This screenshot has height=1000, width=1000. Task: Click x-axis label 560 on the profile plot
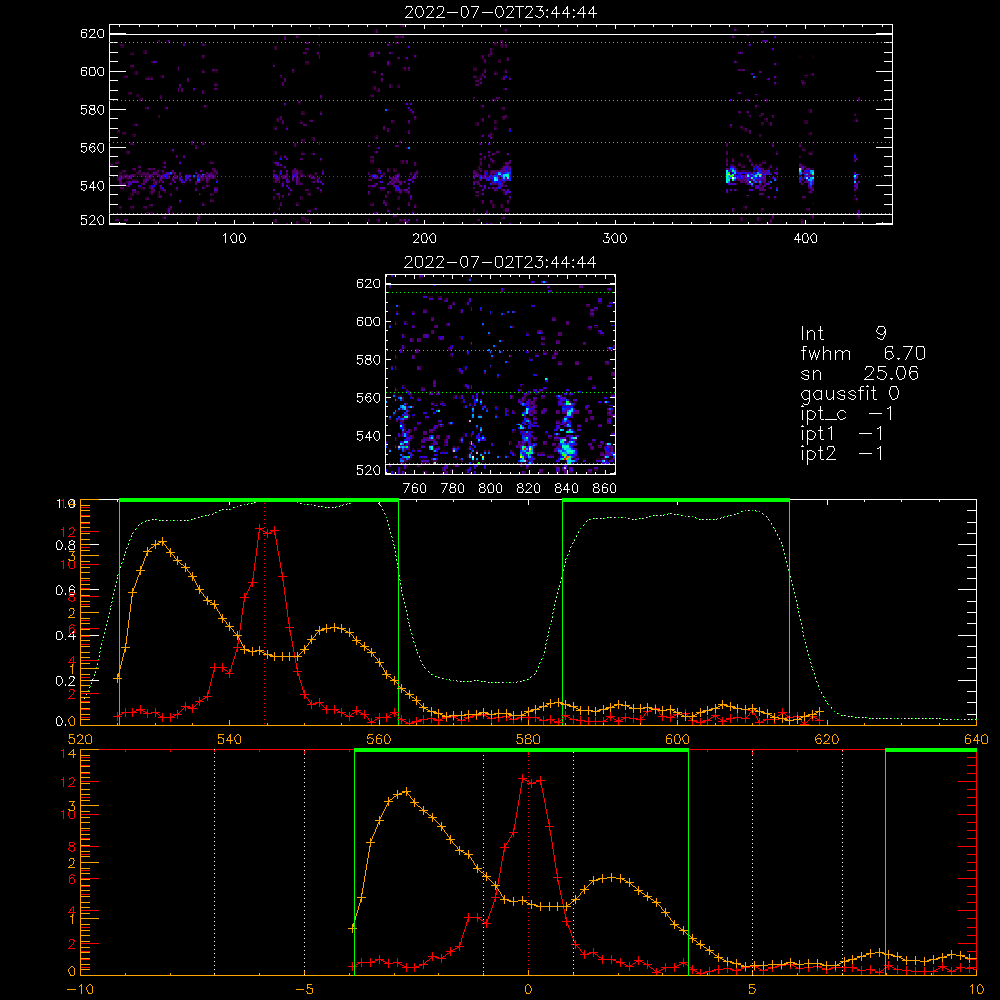coord(379,739)
